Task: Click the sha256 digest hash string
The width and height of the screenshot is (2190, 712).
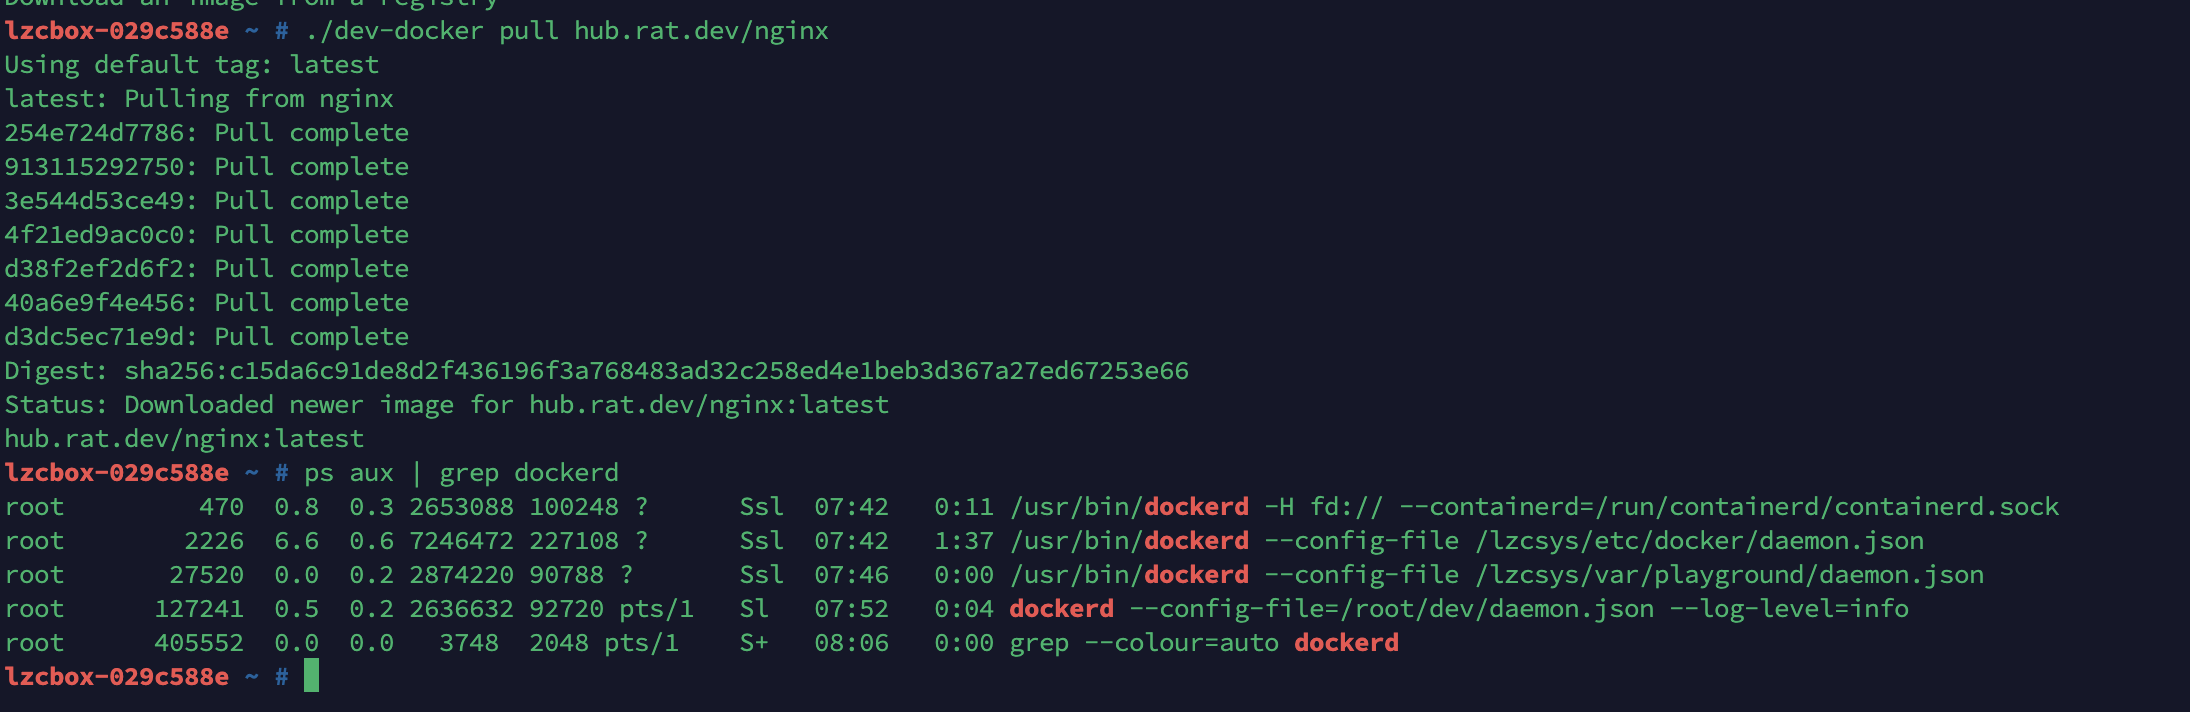Action: 657,371
